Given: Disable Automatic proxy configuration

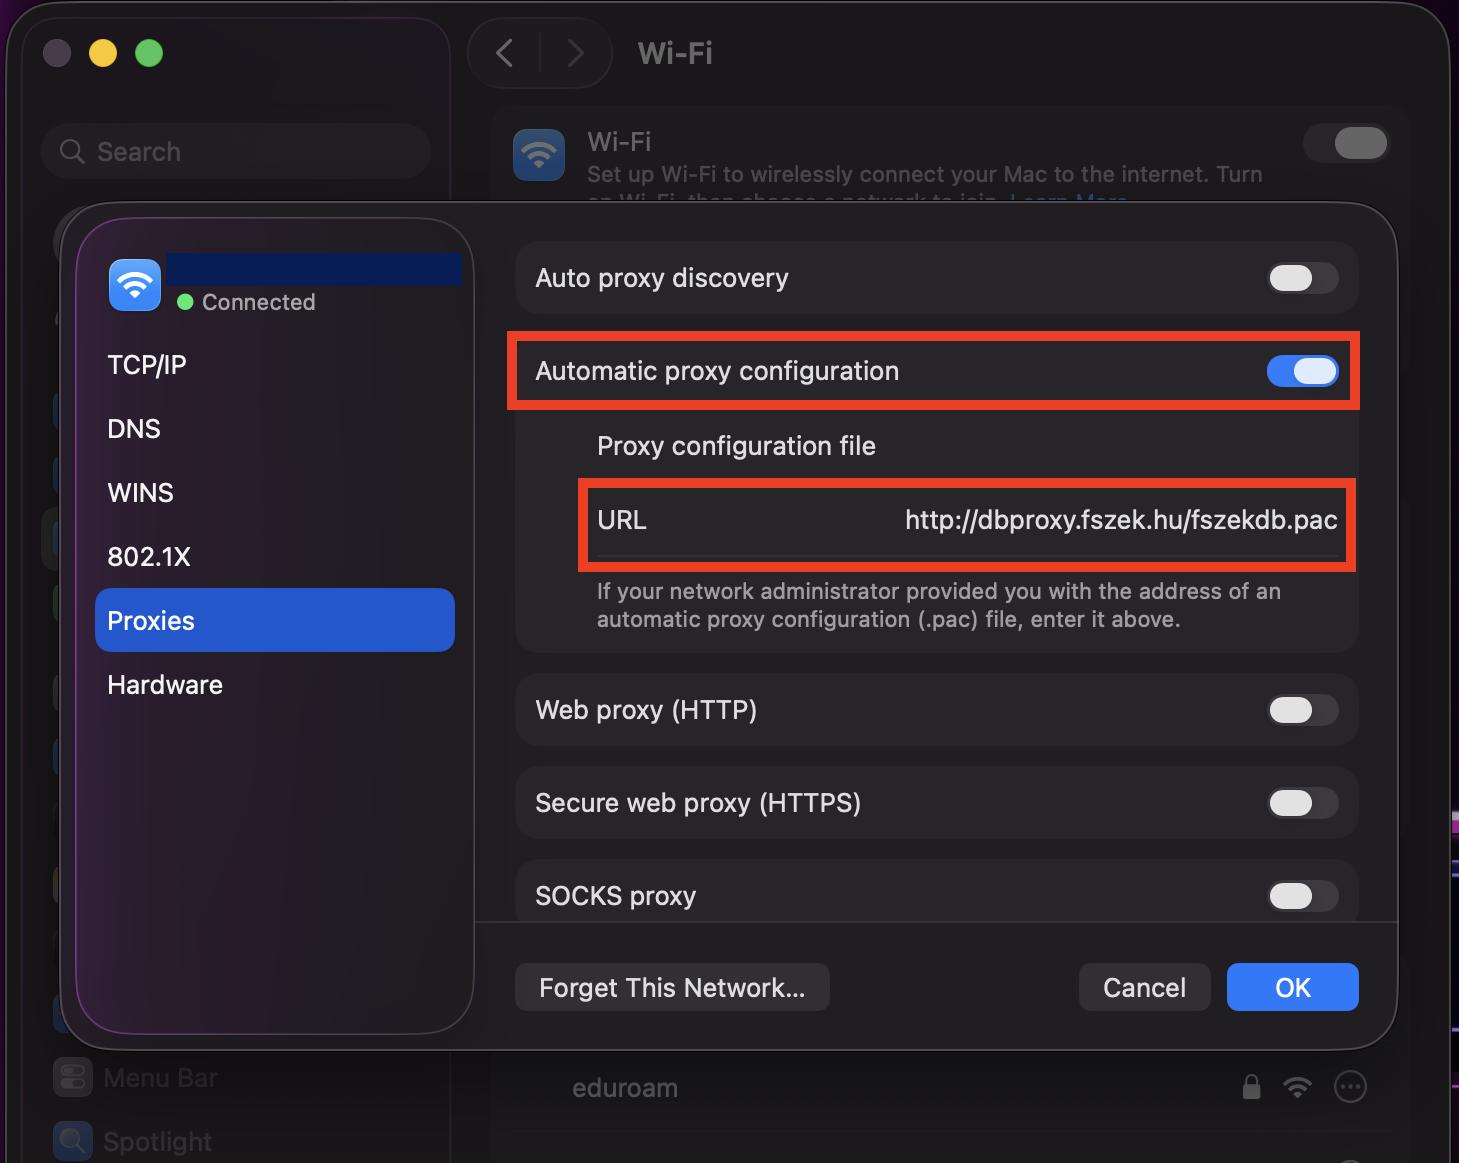Looking at the screenshot, I should coord(1302,371).
